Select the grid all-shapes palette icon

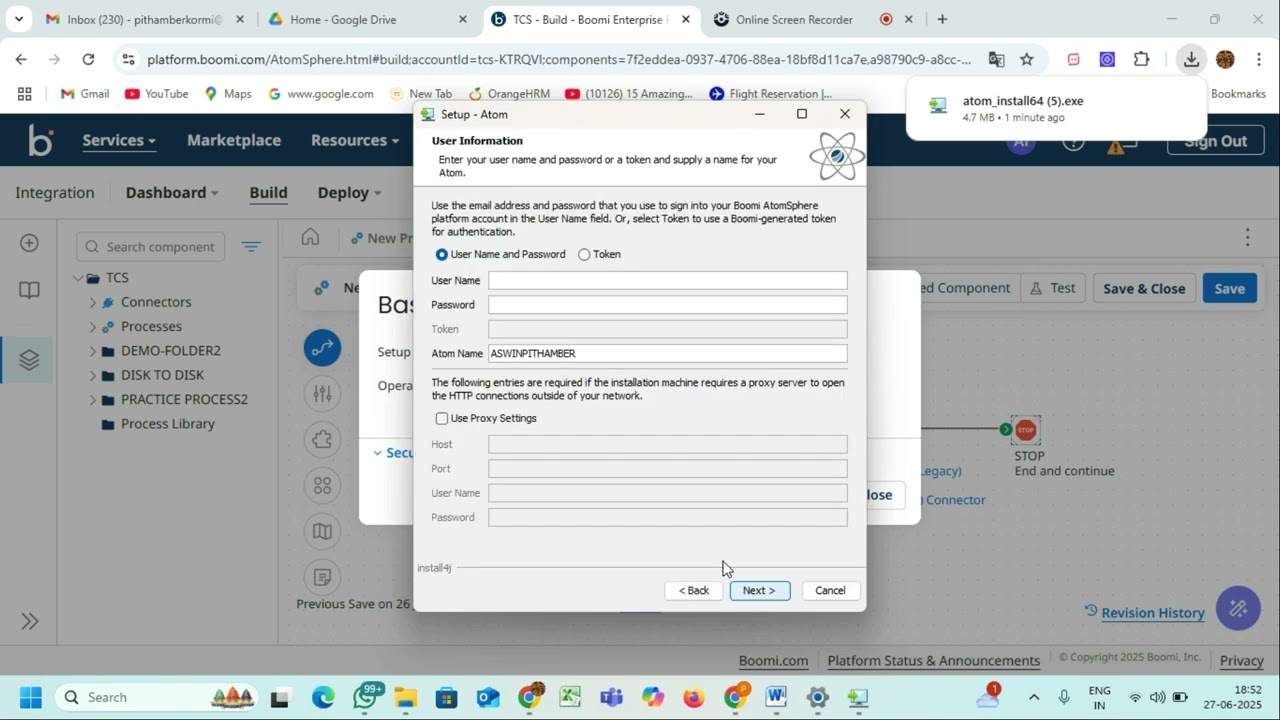(x=322, y=485)
